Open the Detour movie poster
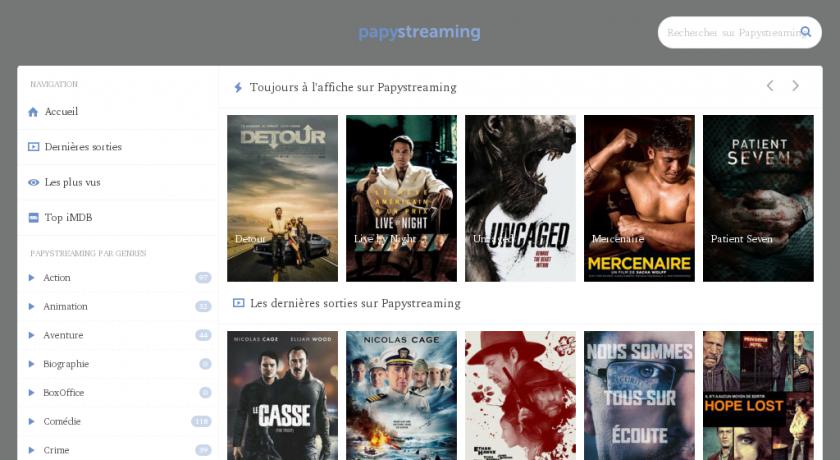 (x=282, y=198)
